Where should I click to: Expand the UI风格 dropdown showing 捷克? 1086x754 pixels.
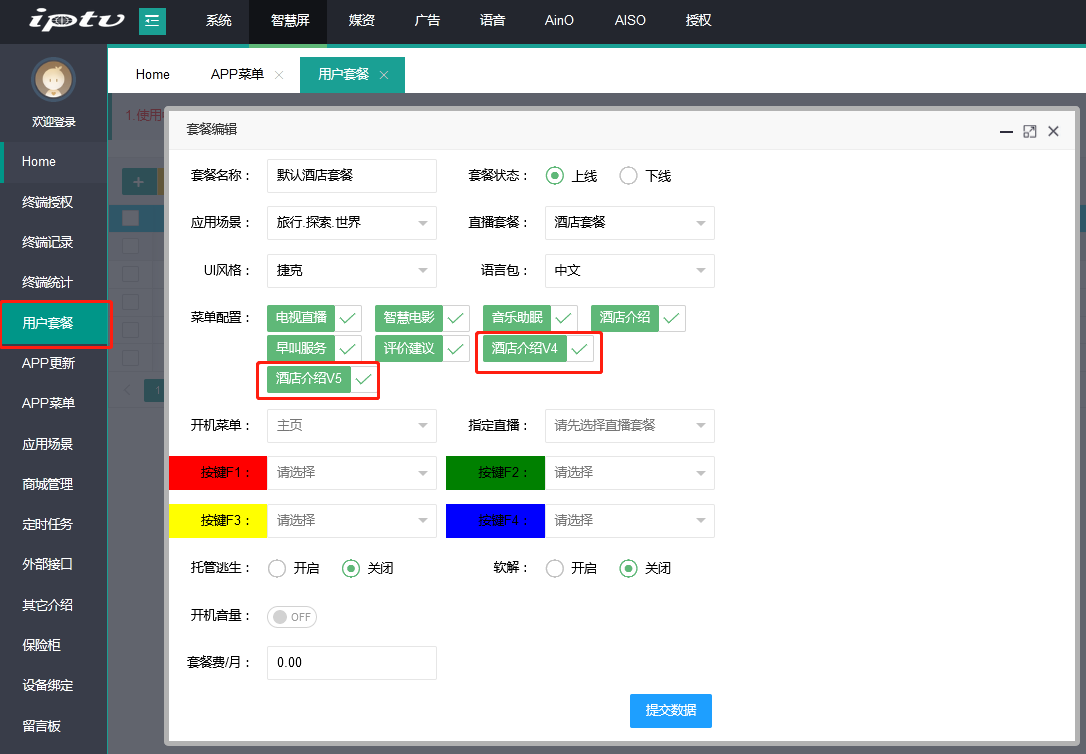pos(351,271)
